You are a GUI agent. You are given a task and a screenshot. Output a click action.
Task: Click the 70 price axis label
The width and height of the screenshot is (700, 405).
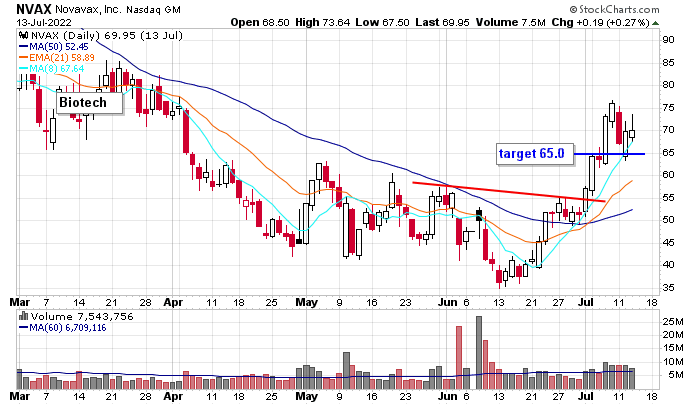[668, 130]
